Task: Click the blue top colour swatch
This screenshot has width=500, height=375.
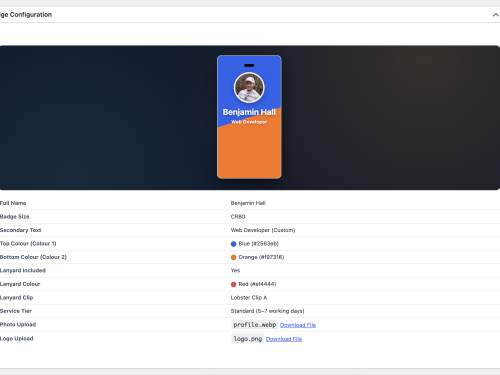Action: [x=233, y=244]
